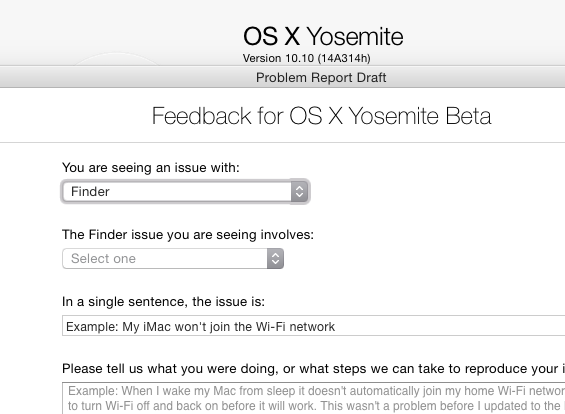The height and width of the screenshot is (414, 565).
Task: Click the 'In a single sentence, the issue is:' label
Action: 163,302
